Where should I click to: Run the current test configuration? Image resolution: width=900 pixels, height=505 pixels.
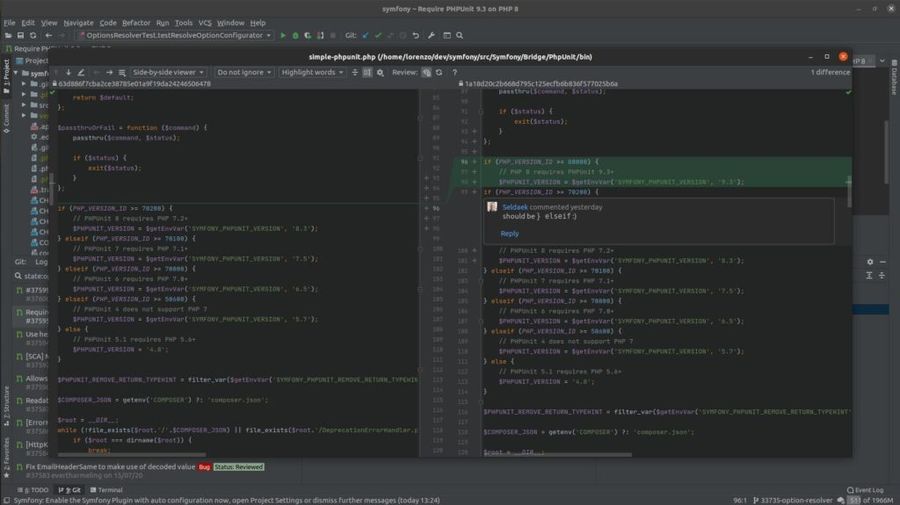click(283, 35)
